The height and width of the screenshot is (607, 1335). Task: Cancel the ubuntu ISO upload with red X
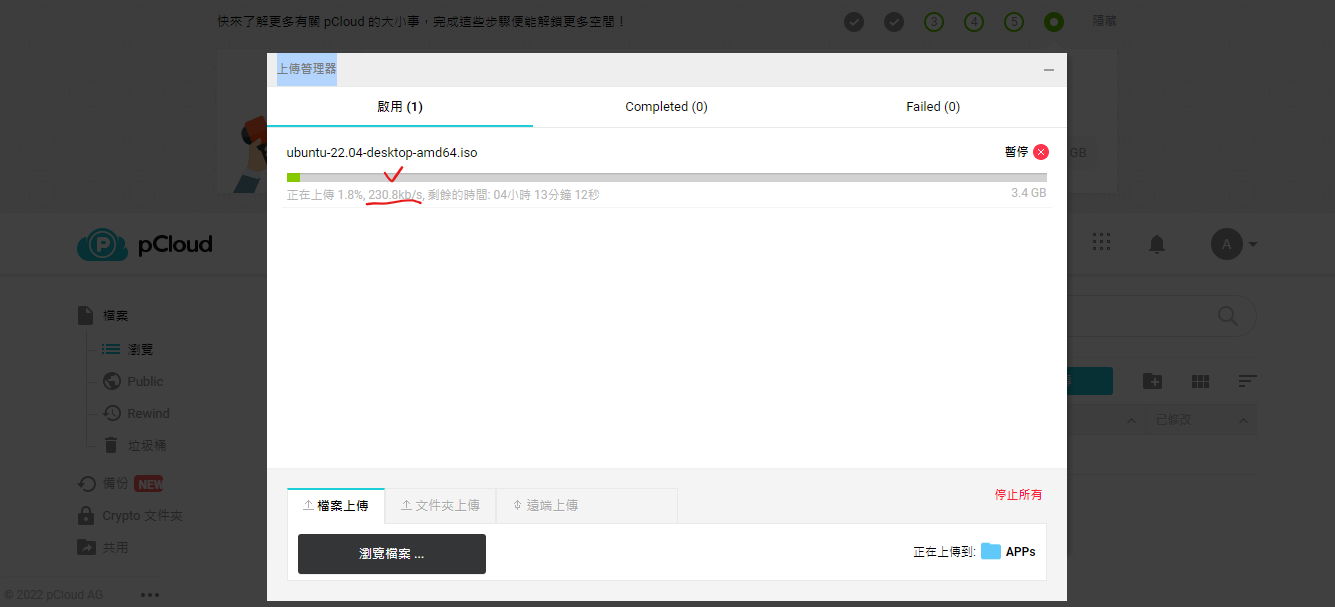1040,152
